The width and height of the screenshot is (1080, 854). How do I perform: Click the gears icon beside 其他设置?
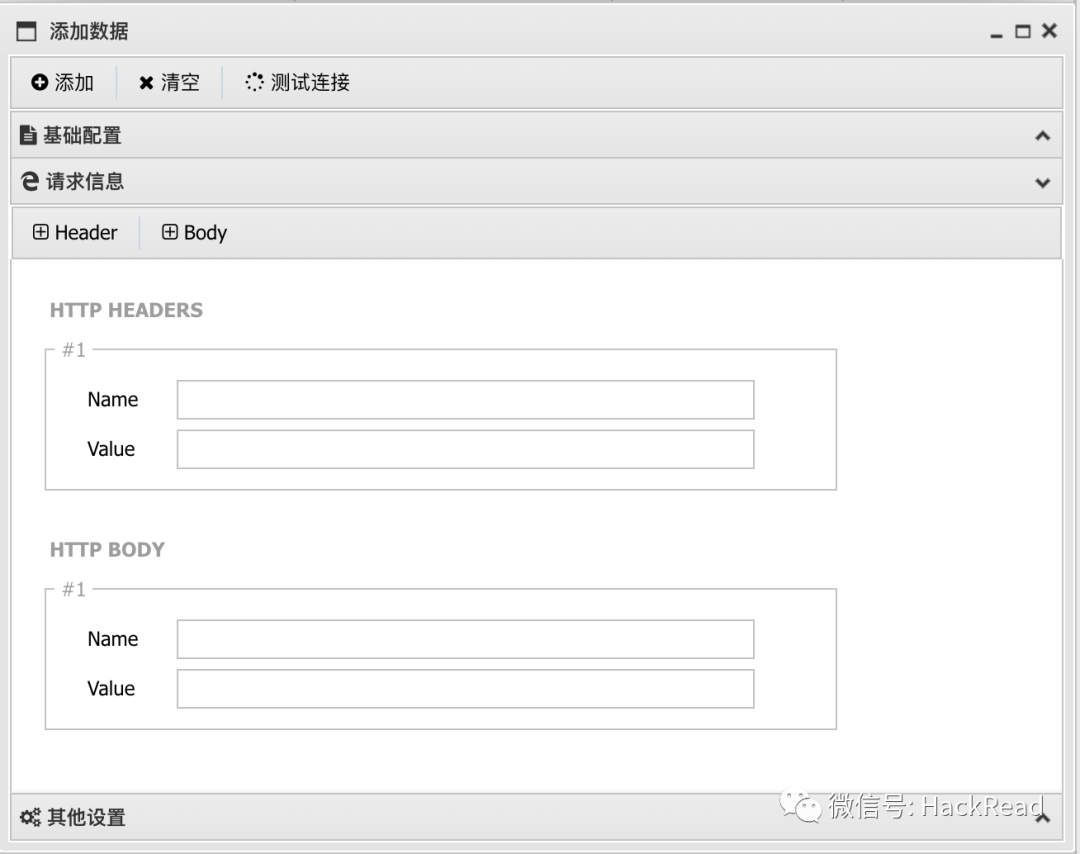[30, 817]
